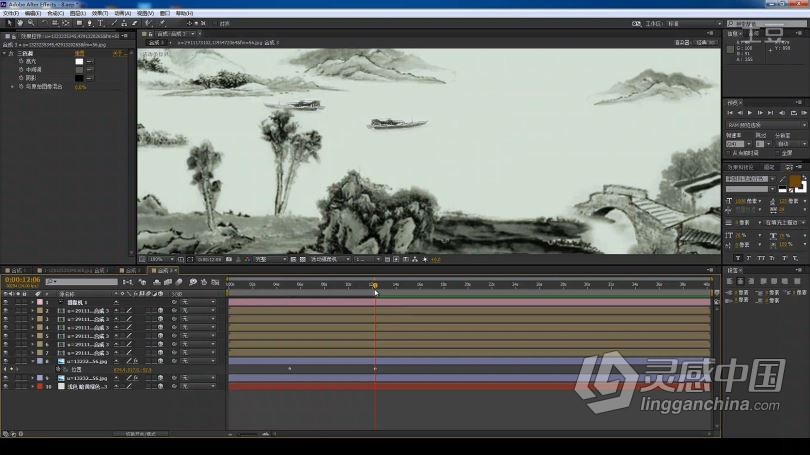Select the Brush tool
Image resolution: width=810 pixels, height=455 pixels.
[114, 23]
